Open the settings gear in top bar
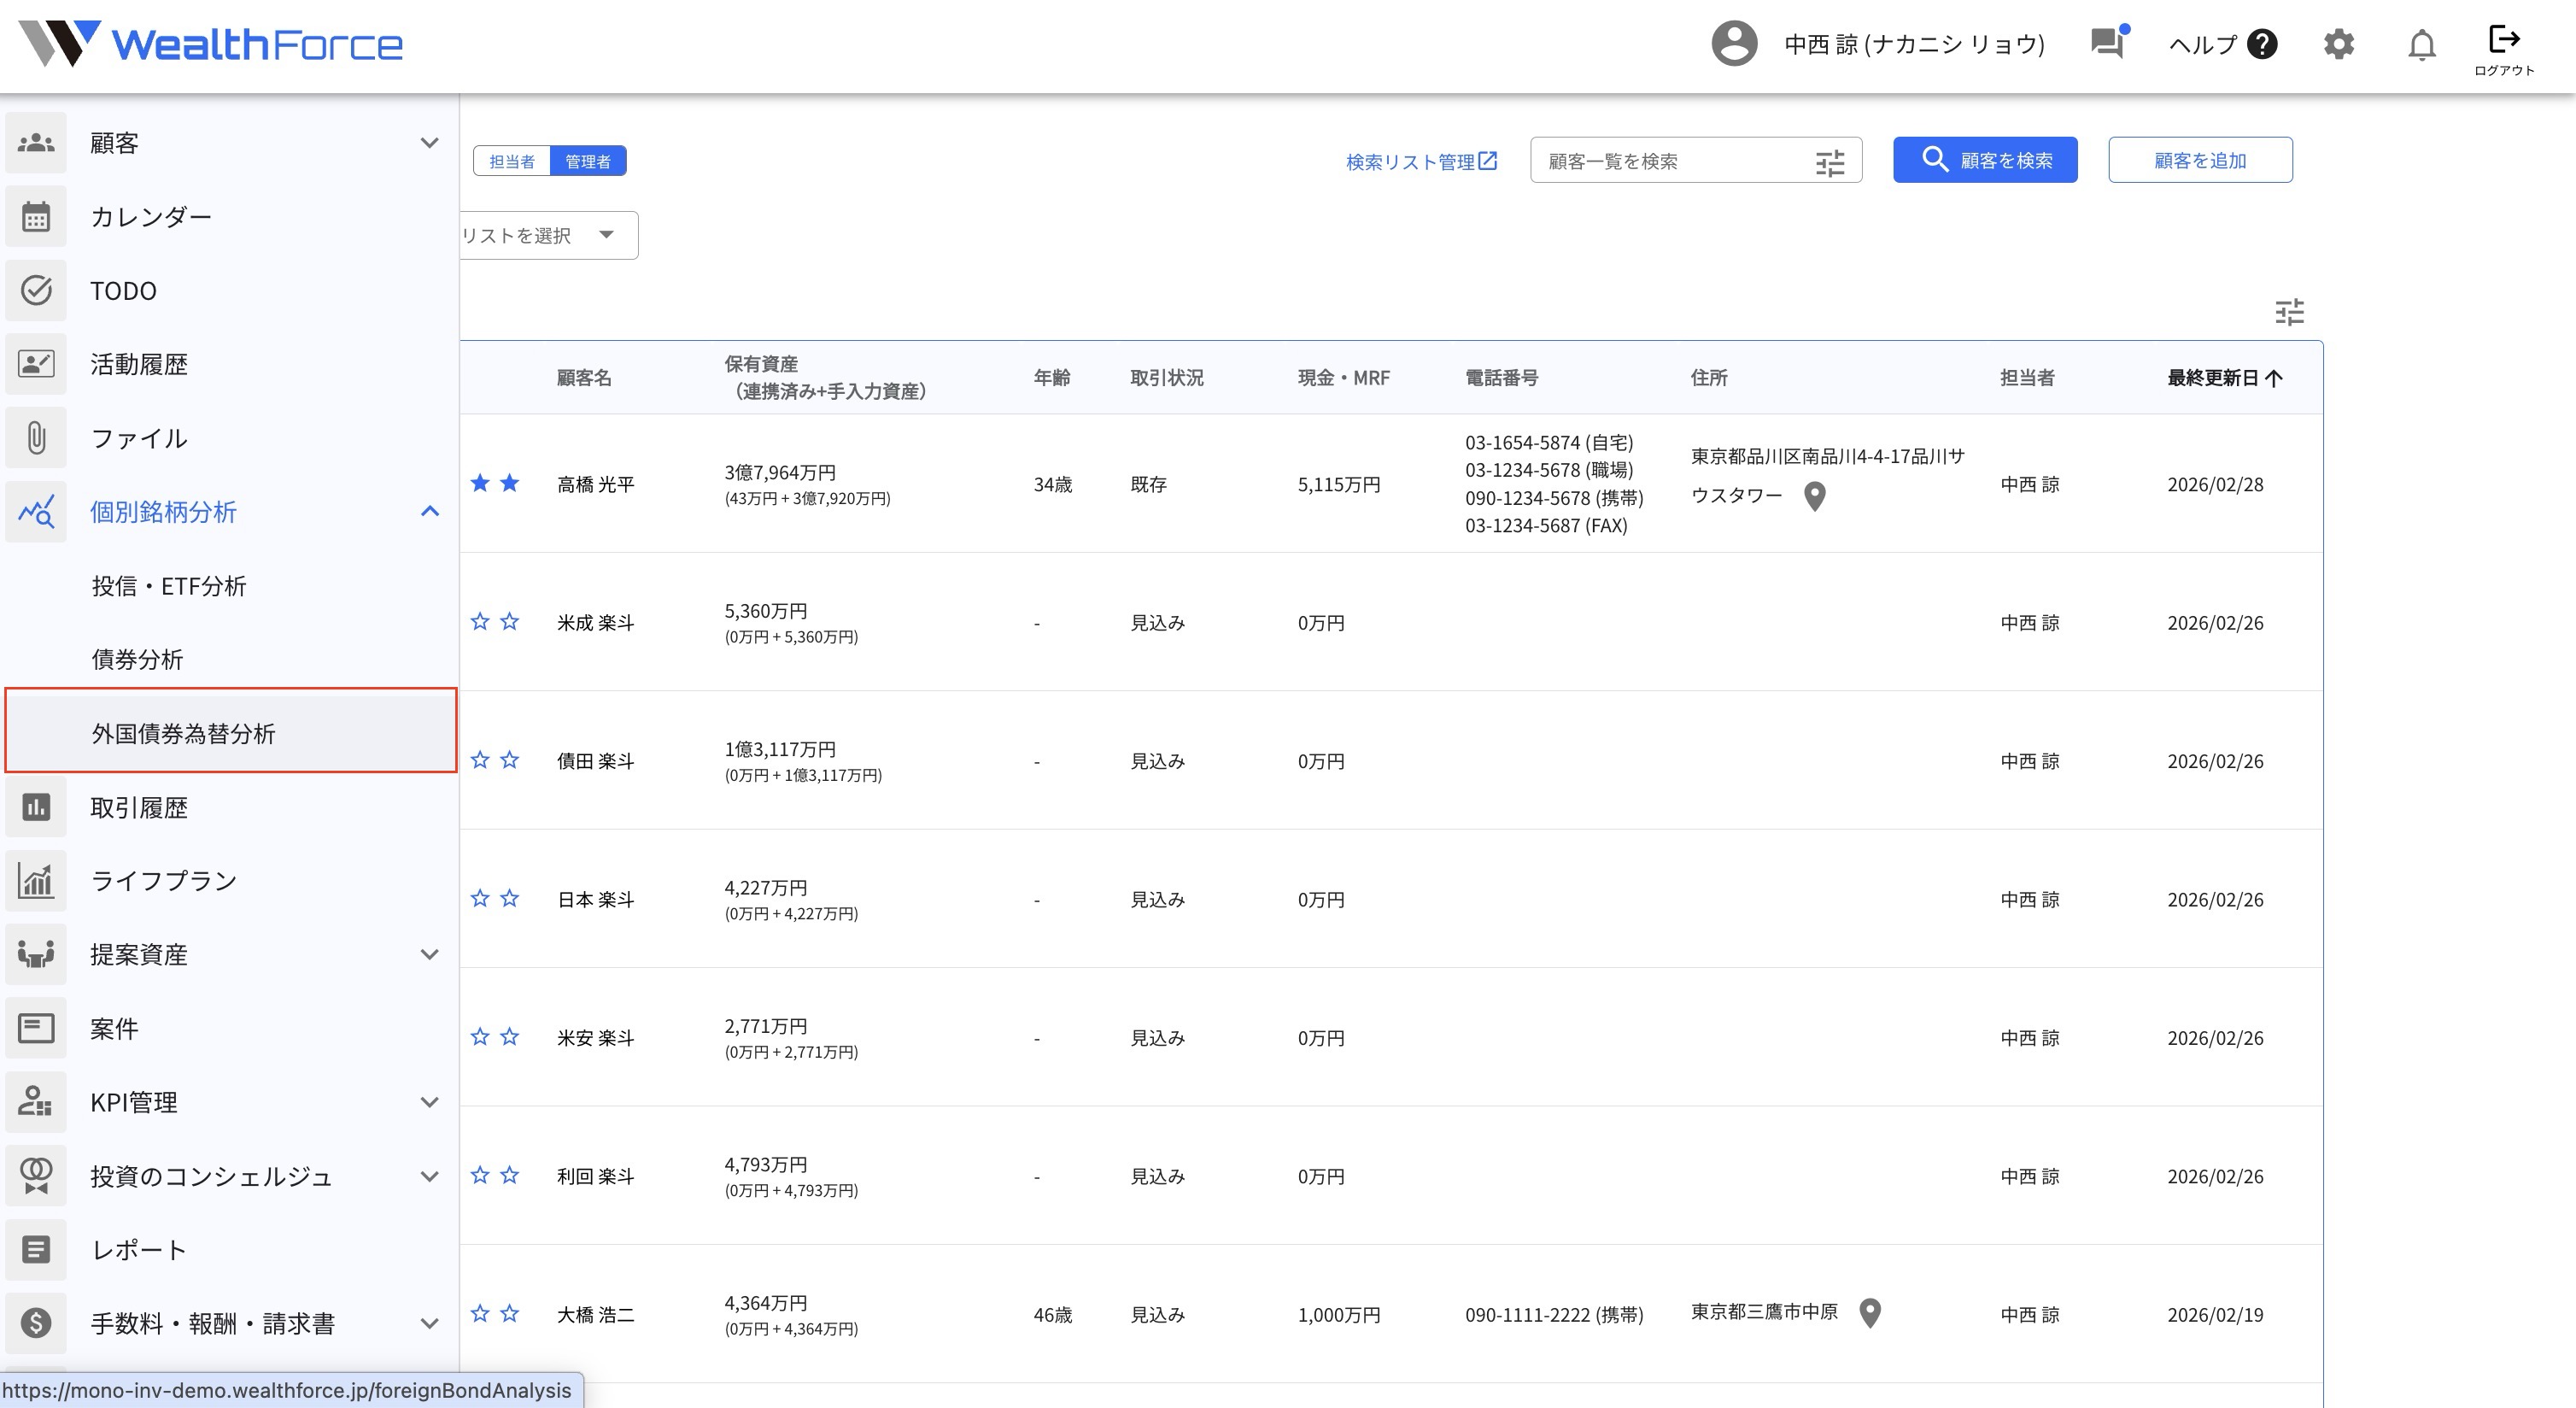Screen dimensions: 2576x1408 click(2339, 44)
